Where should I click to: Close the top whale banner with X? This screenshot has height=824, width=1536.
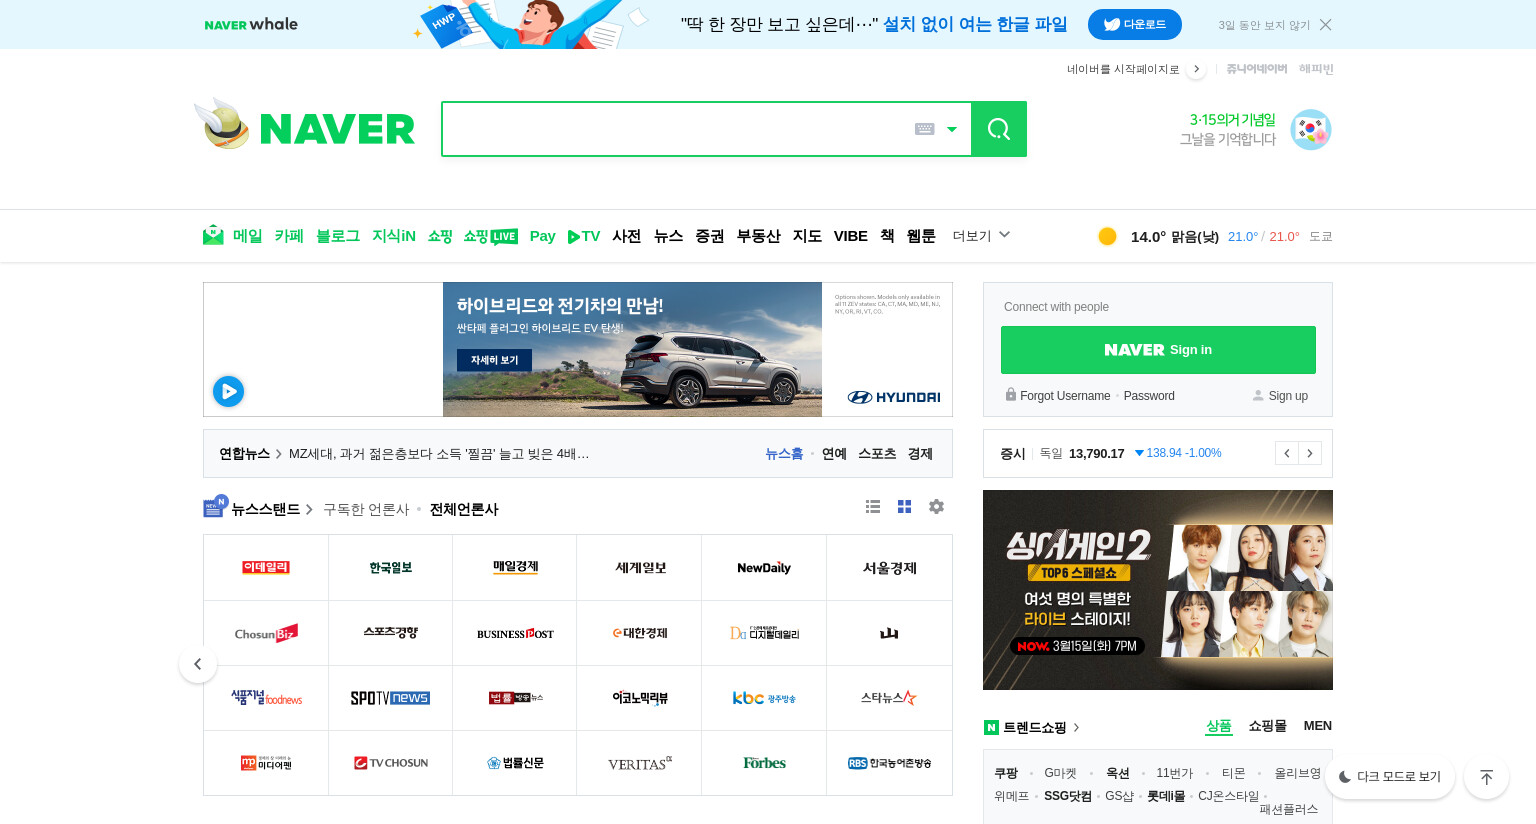1326,24
